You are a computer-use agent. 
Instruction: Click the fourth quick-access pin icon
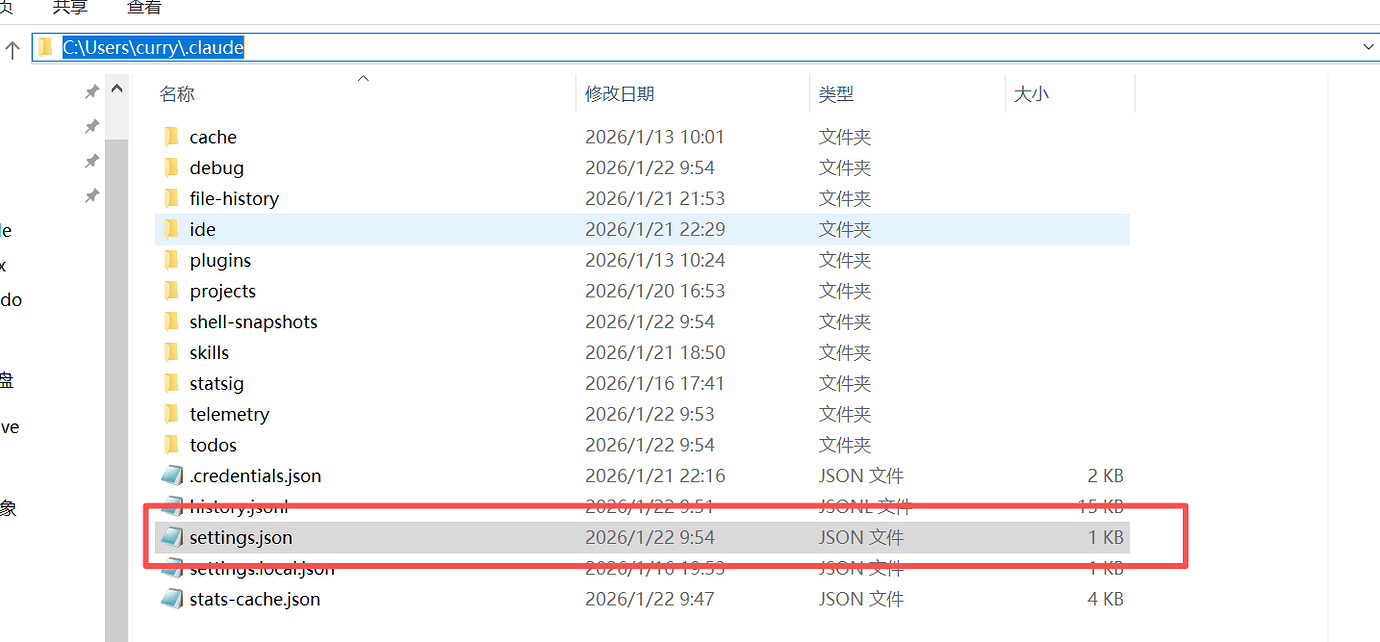pyautogui.click(x=91, y=194)
